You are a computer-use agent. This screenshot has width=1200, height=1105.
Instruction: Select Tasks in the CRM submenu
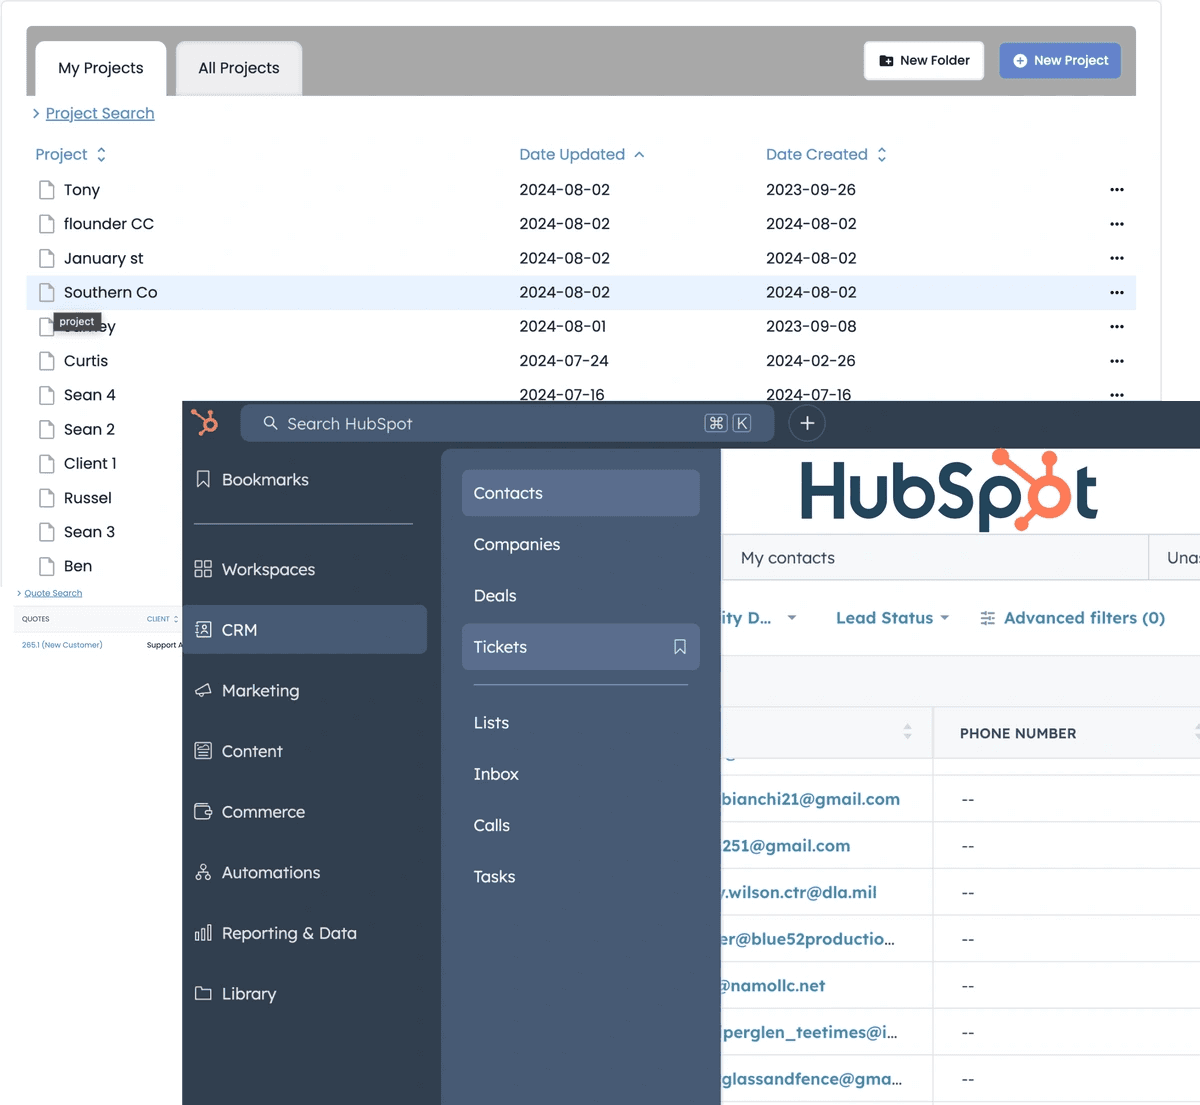click(494, 876)
